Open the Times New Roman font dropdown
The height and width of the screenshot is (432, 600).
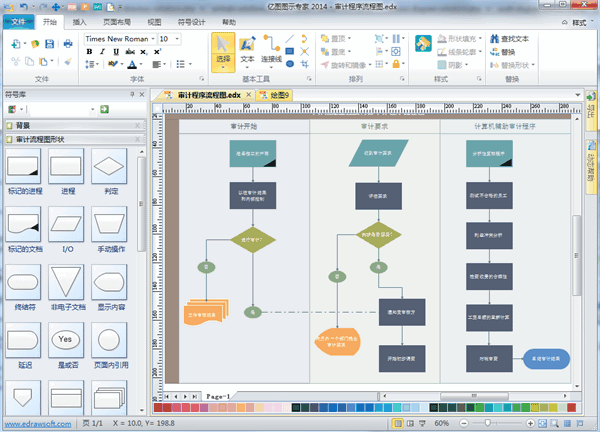point(153,39)
